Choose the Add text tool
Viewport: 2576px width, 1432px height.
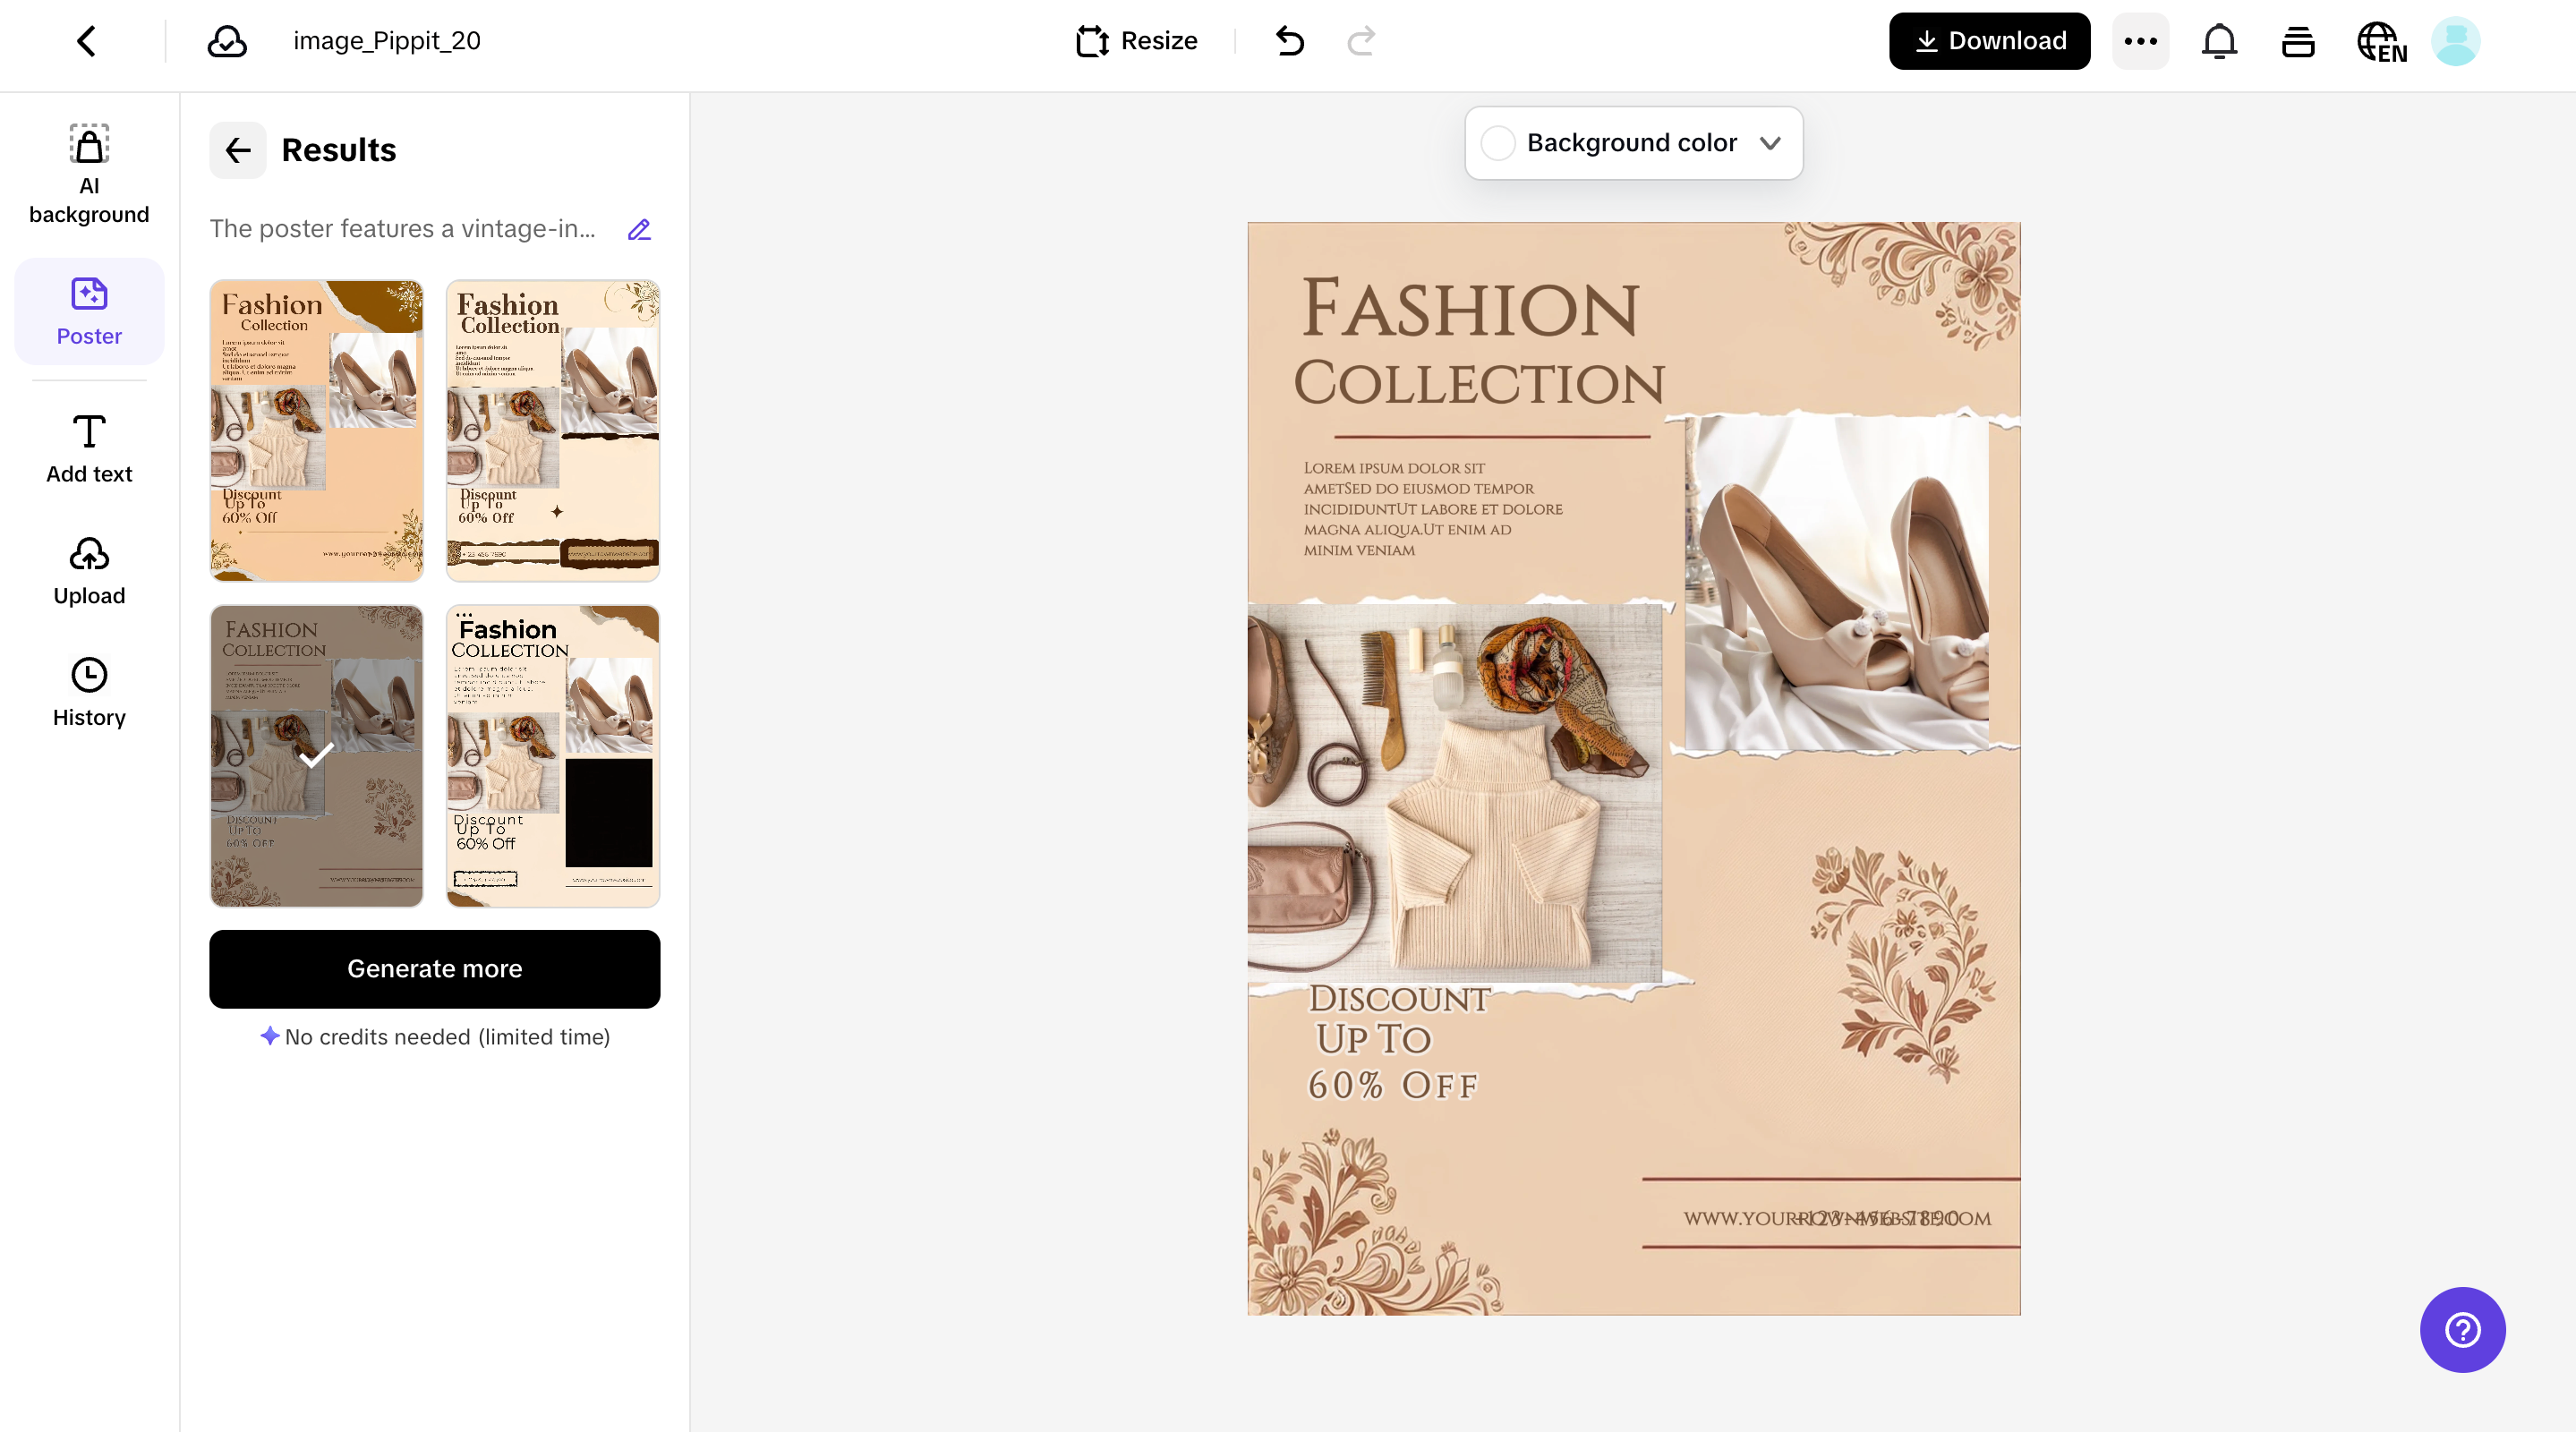[89, 449]
